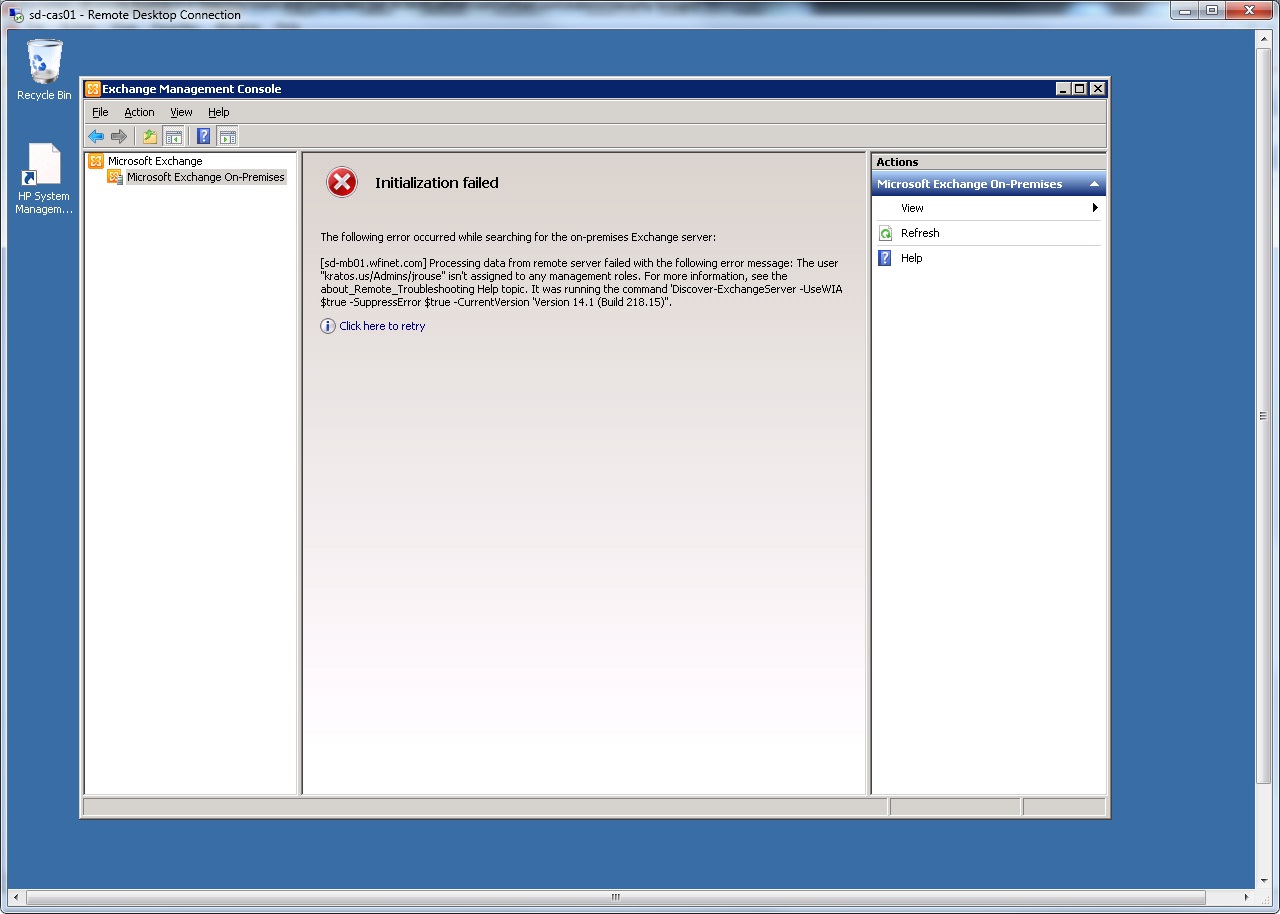
Task: Click the blue Help question-mark toolbar icon
Action: point(204,137)
